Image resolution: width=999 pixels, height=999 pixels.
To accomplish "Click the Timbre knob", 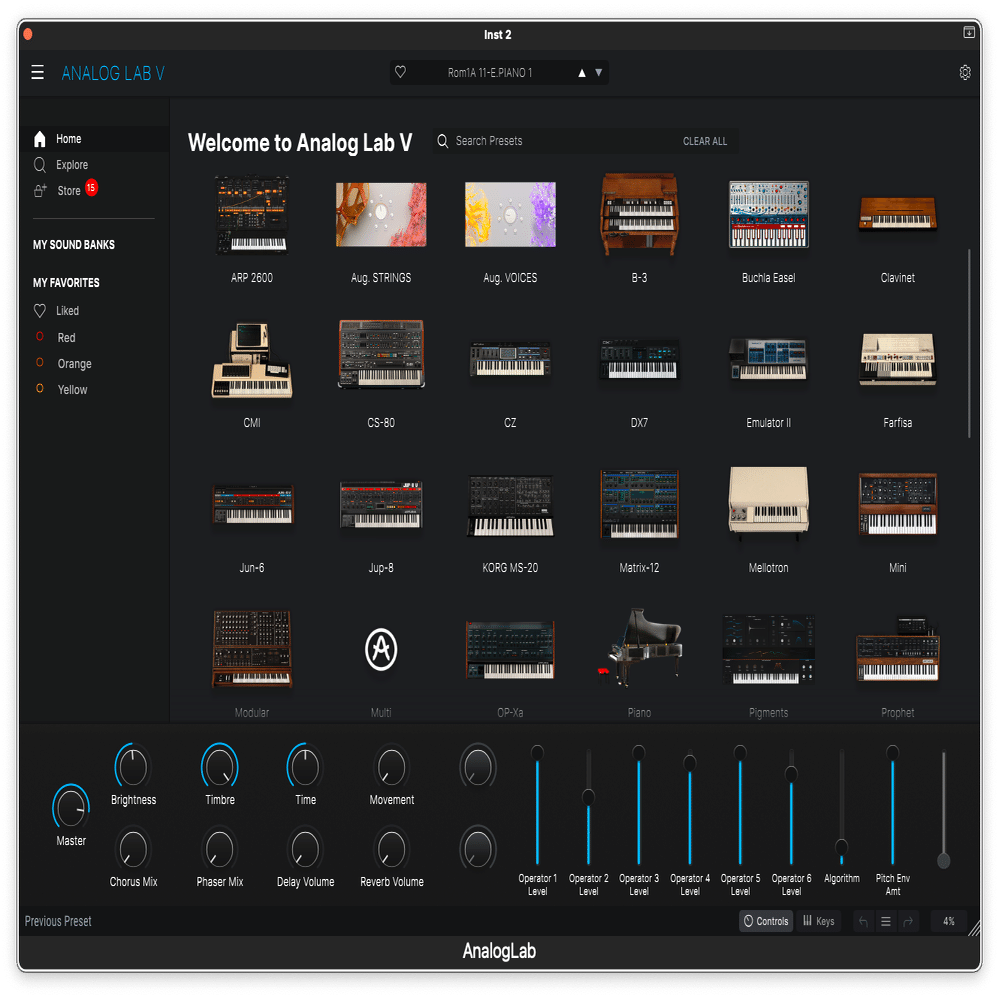I will [x=220, y=766].
